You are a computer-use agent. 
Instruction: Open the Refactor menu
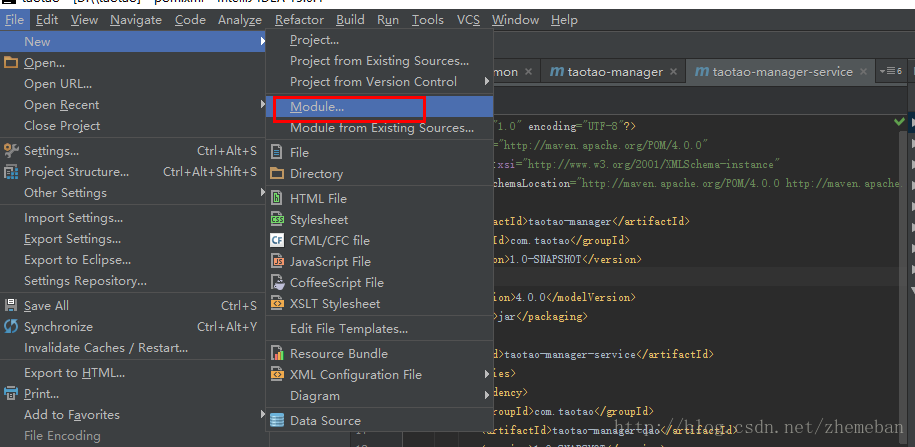[x=299, y=19]
